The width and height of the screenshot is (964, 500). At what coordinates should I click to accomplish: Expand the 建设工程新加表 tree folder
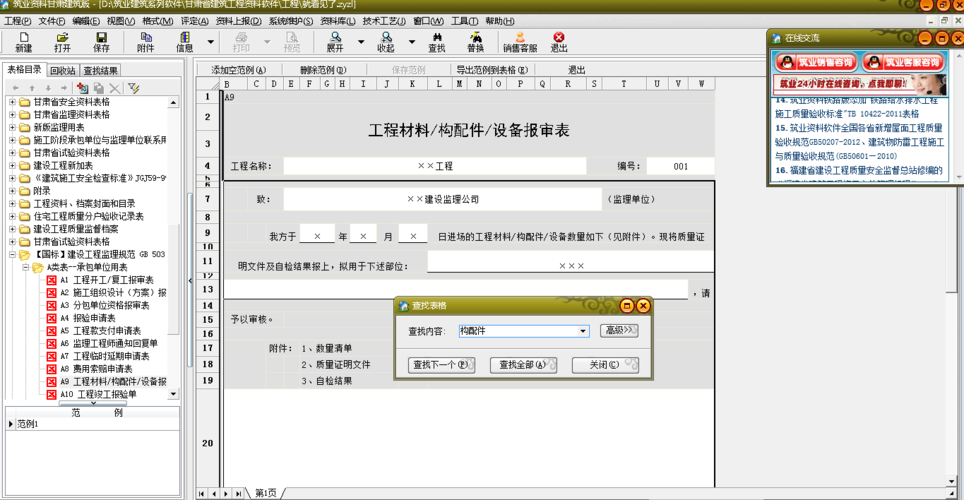12,165
